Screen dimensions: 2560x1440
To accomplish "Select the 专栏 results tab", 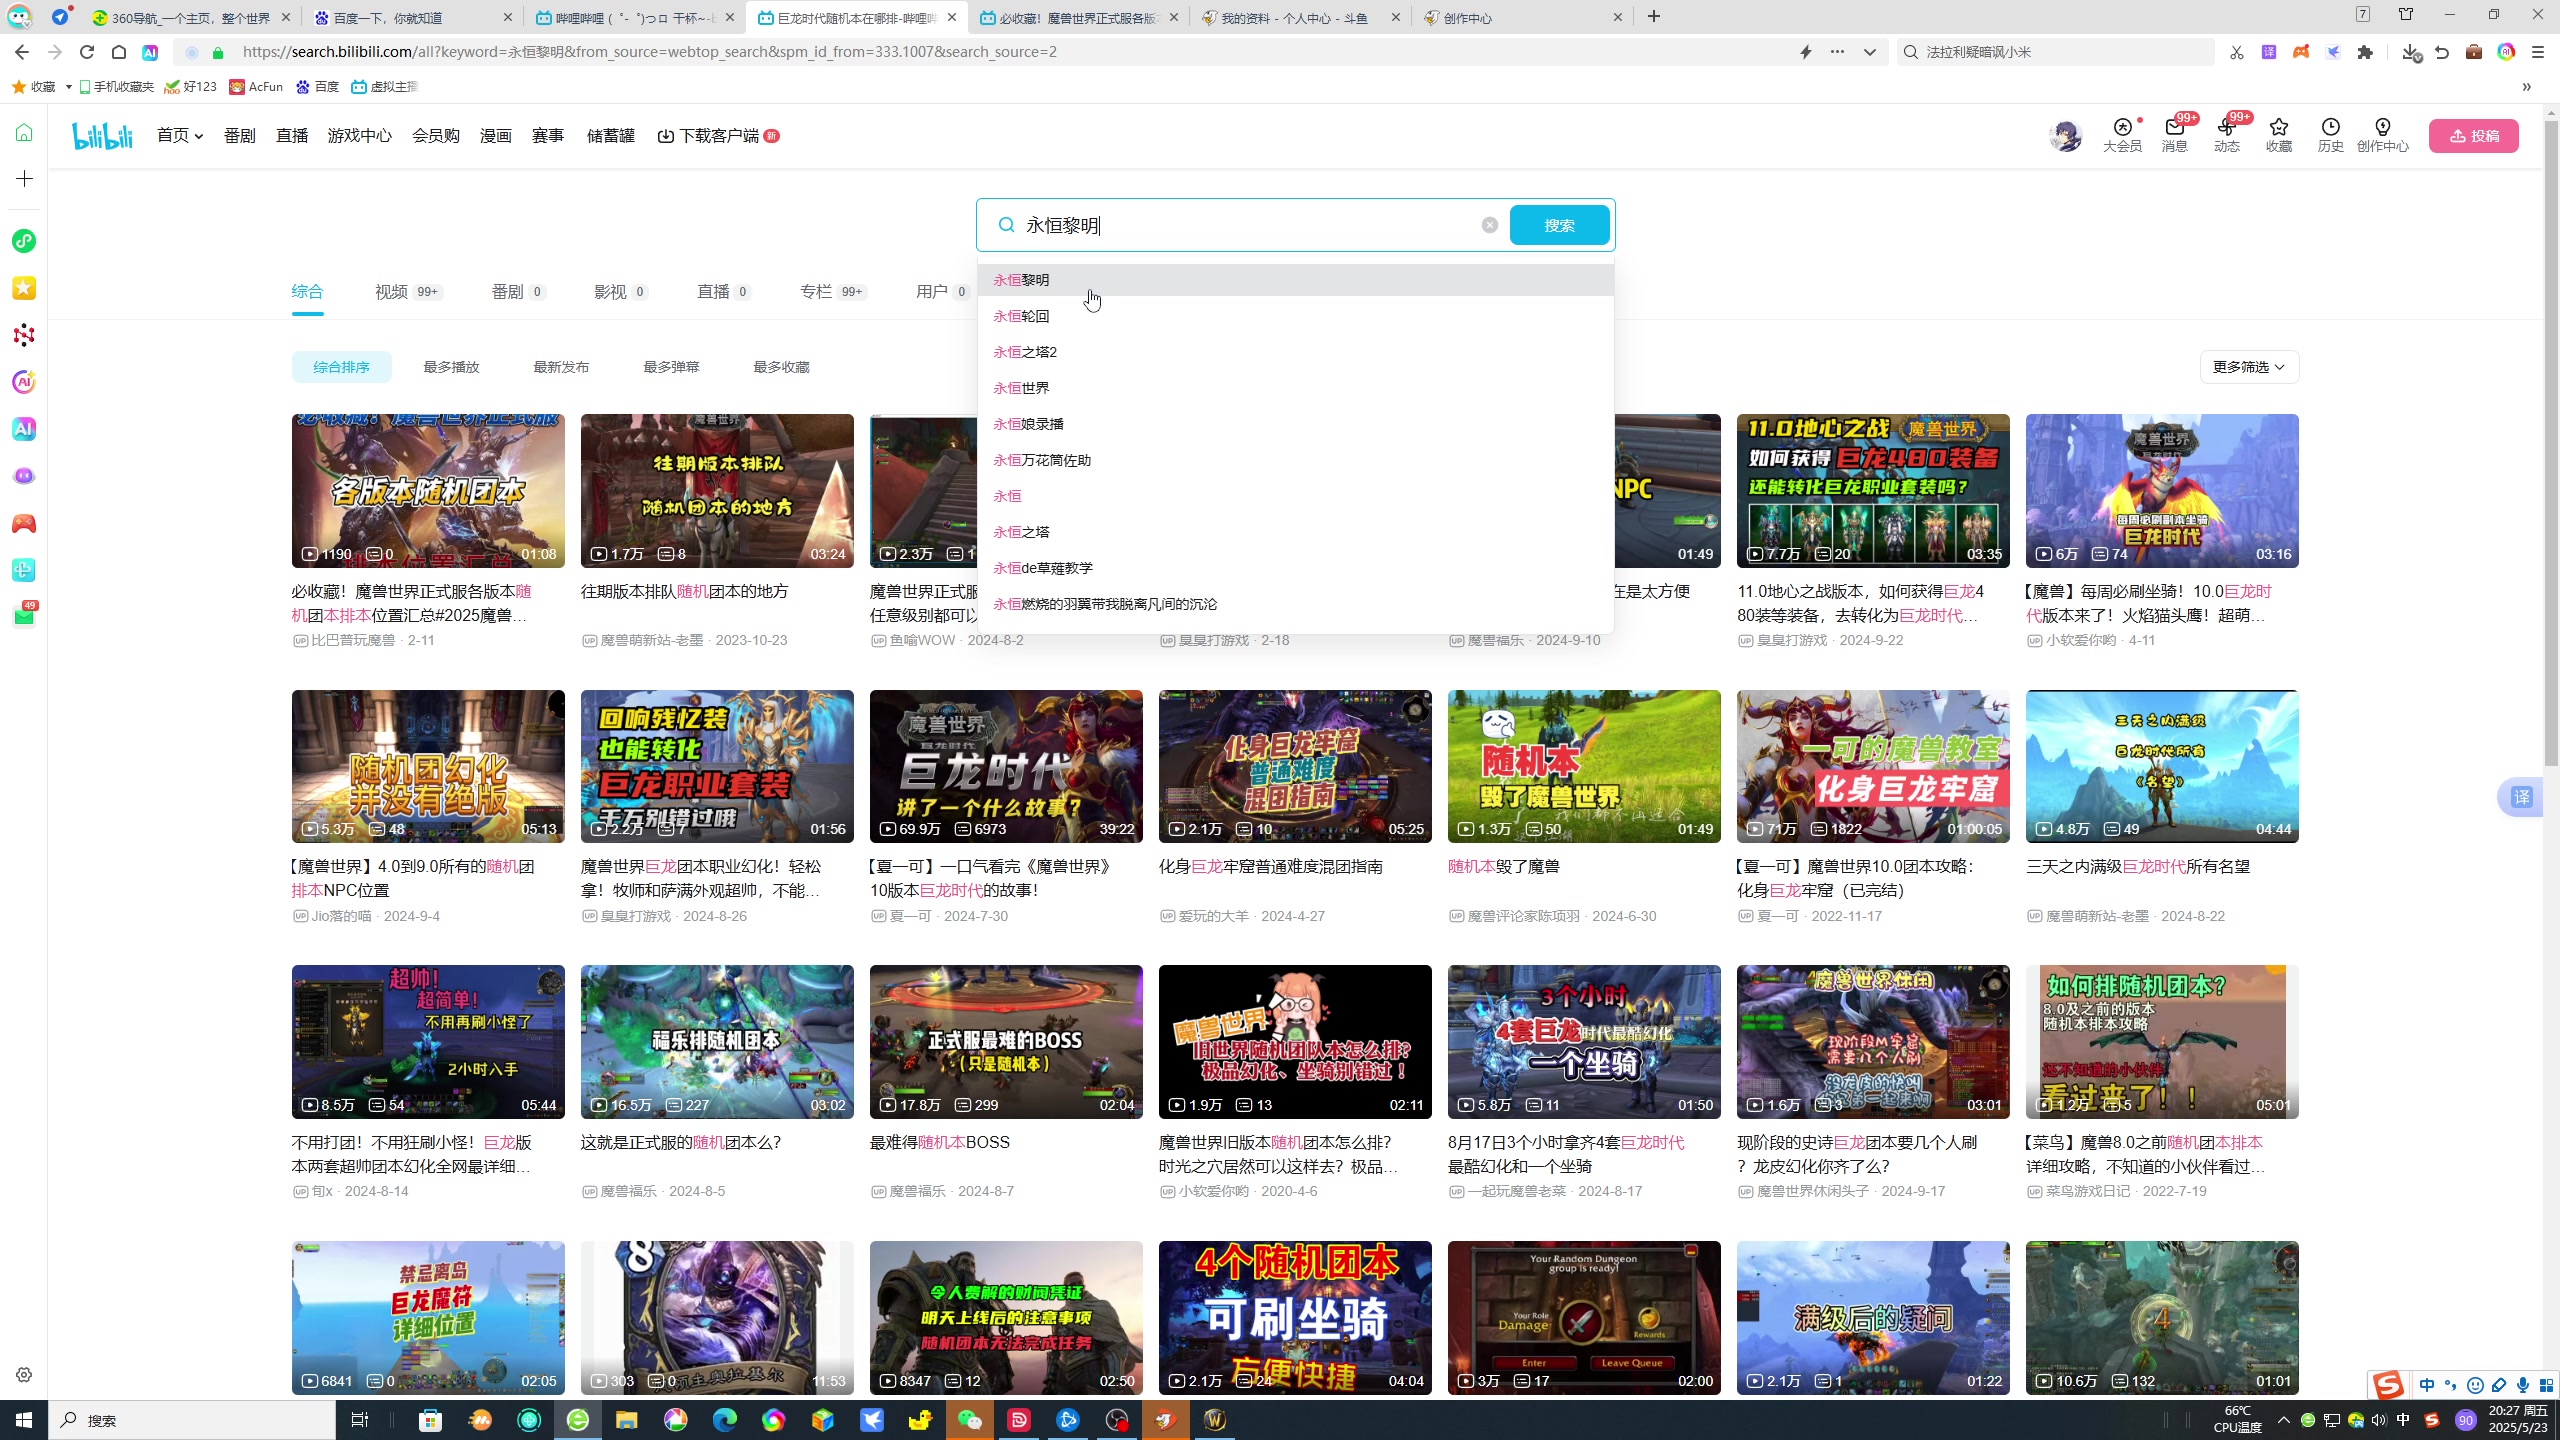I will click(834, 291).
